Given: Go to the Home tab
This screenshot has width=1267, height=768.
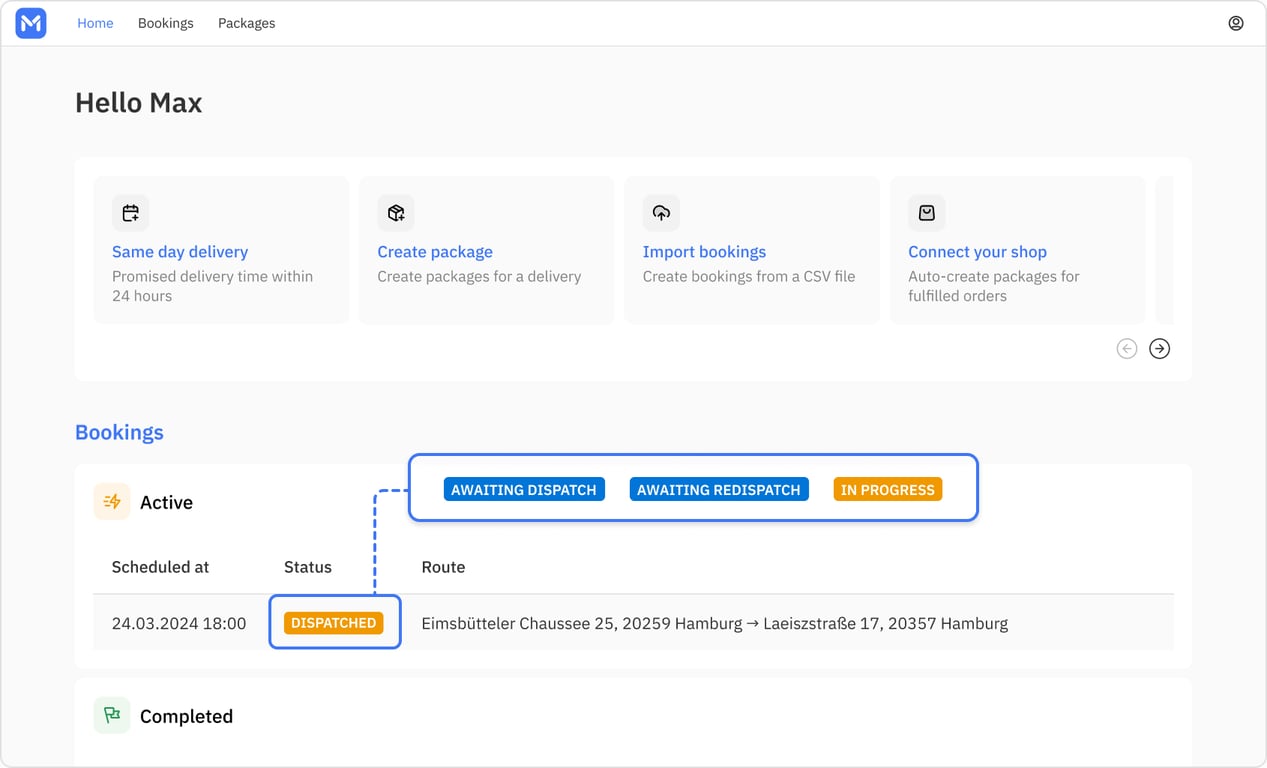Looking at the screenshot, I should [x=95, y=23].
